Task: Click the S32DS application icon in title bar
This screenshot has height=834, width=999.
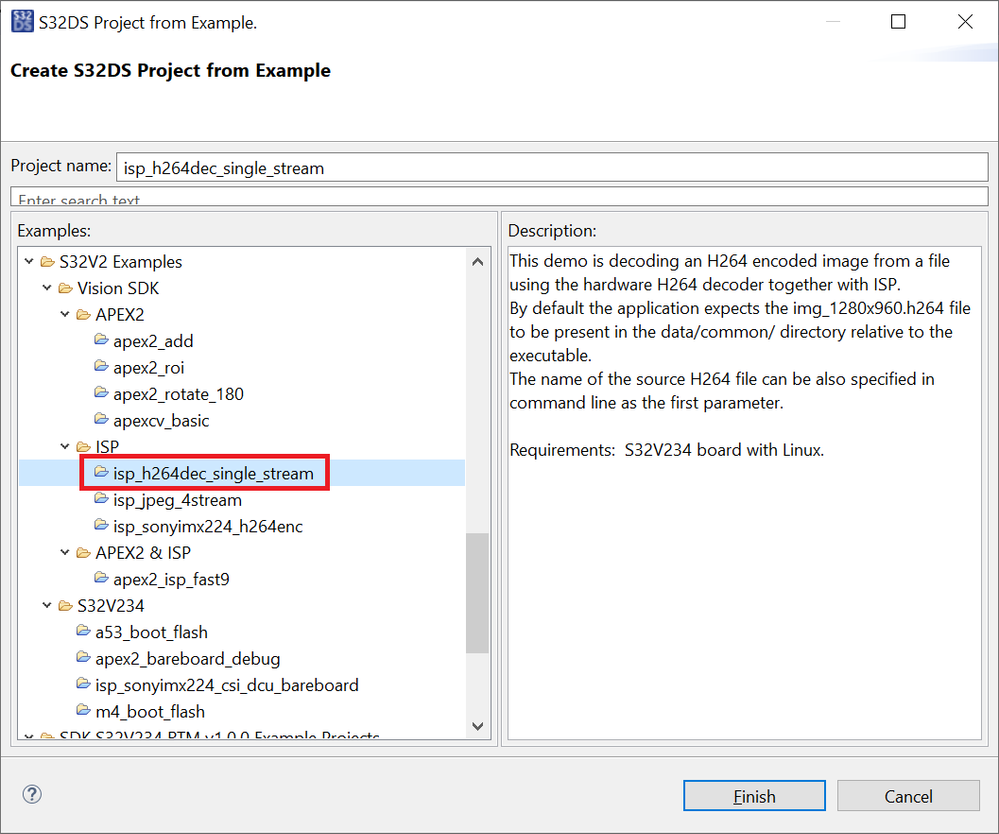Action: 21,20
